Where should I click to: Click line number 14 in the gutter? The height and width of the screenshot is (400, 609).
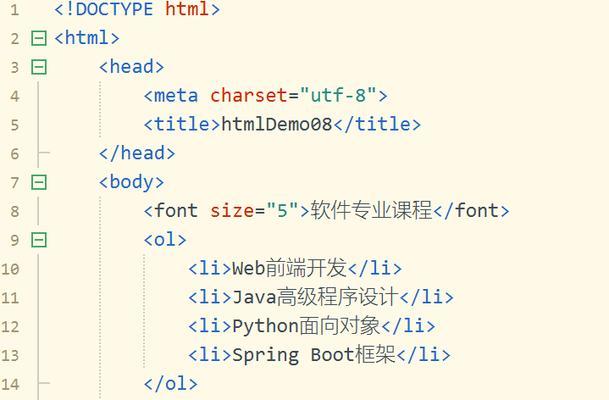(x=10, y=384)
